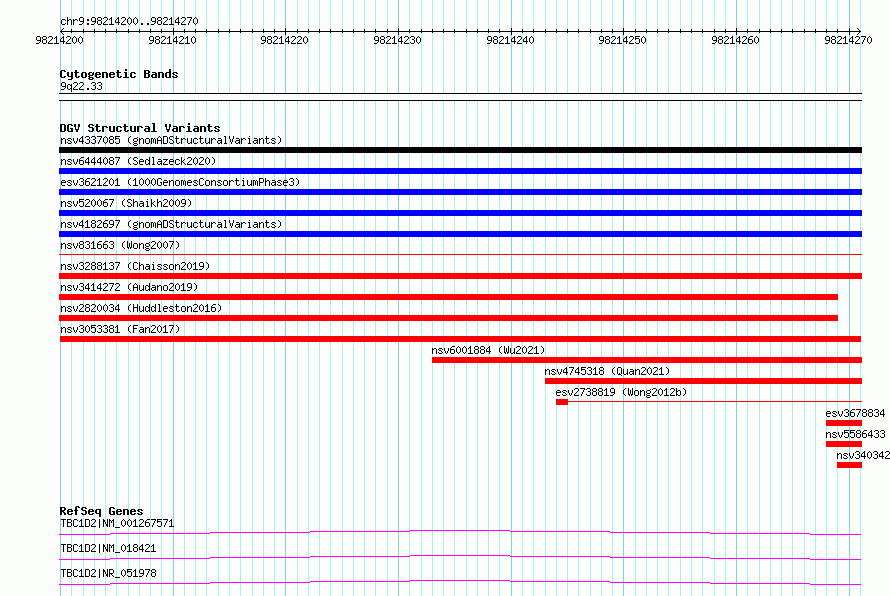
Task: Select transcript label TBC1D2|NR_051978
Action: (x=108, y=573)
